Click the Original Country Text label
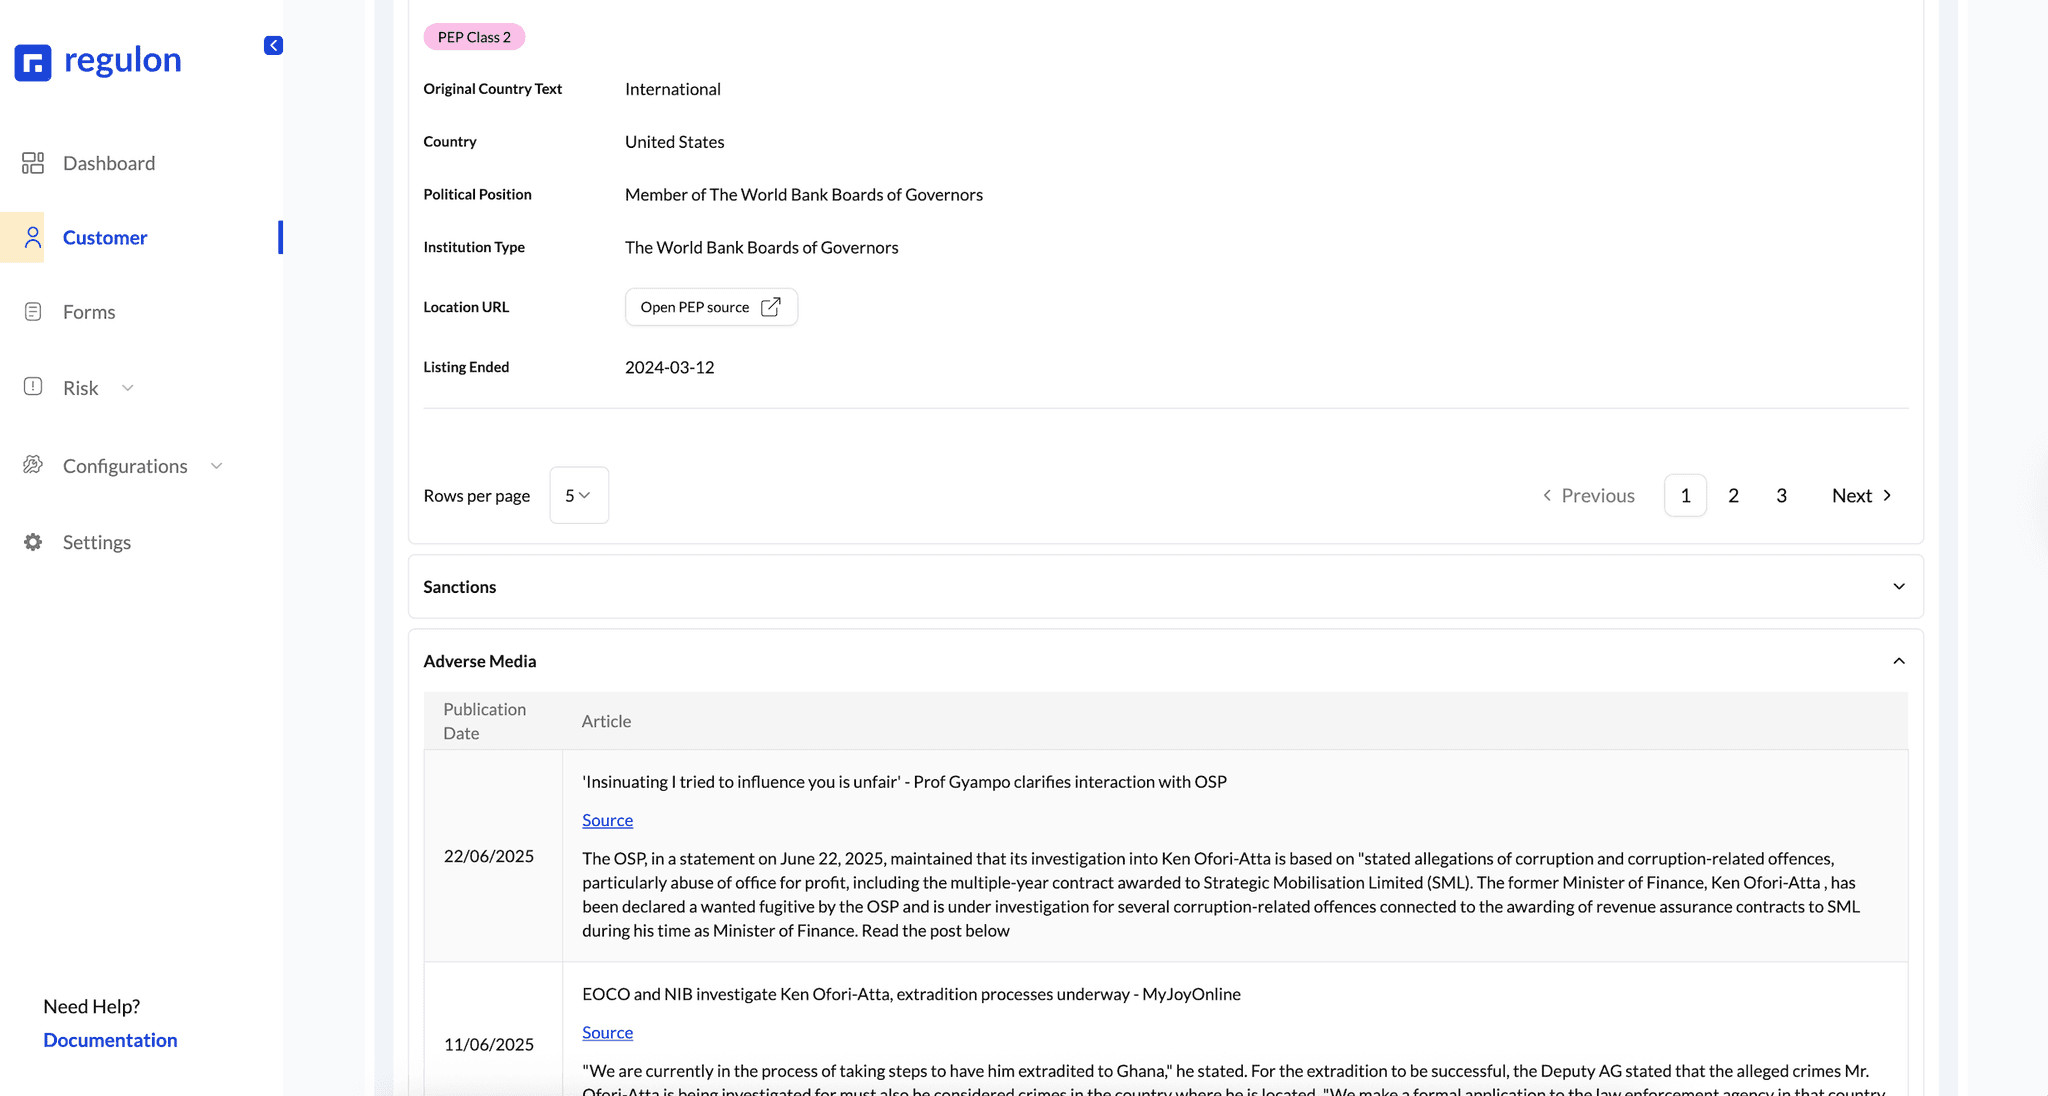Image resolution: width=2048 pixels, height=1096 pixels. [x=492, y=89]
